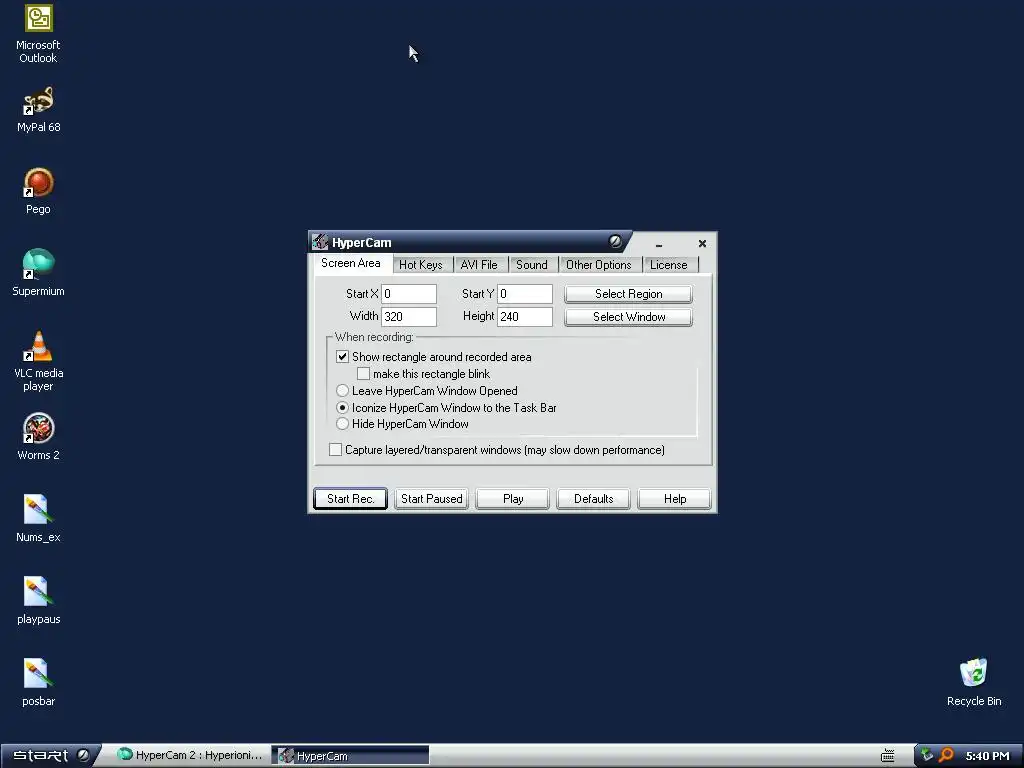Screen dimensions: 1024x768
Task: Click the green tray icon near clock
Action: pyautogui.click(x=926, y=755)
